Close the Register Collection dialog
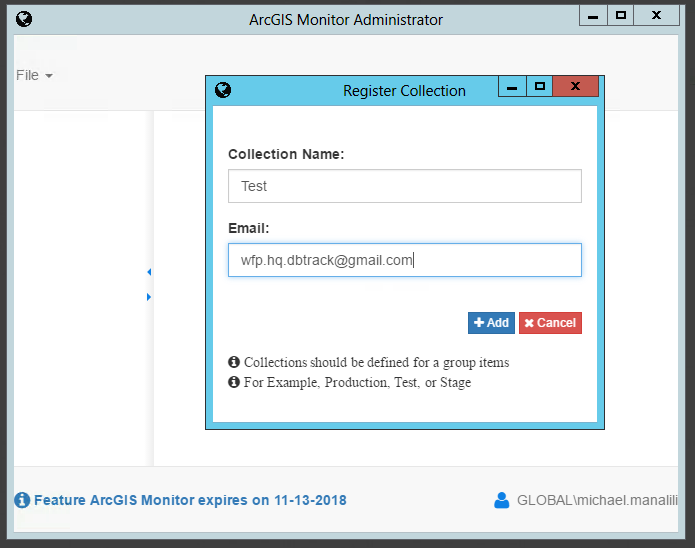The height and width of the screenshot is (548, 695). 575,86
